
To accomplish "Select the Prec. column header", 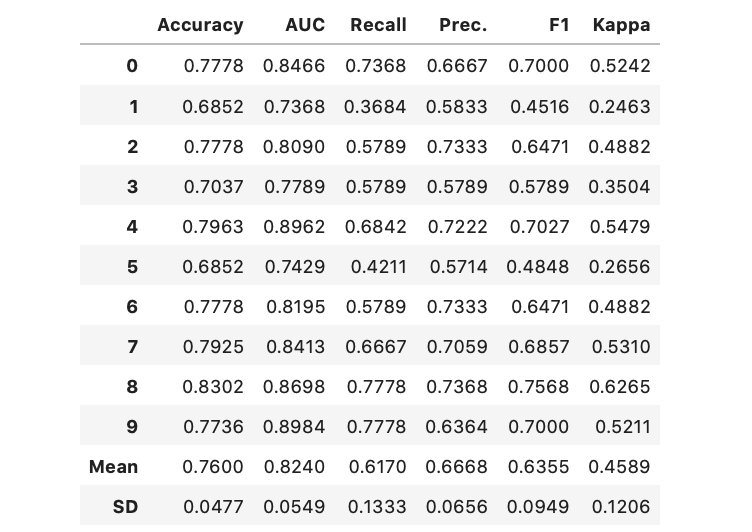I will [462, 26].
